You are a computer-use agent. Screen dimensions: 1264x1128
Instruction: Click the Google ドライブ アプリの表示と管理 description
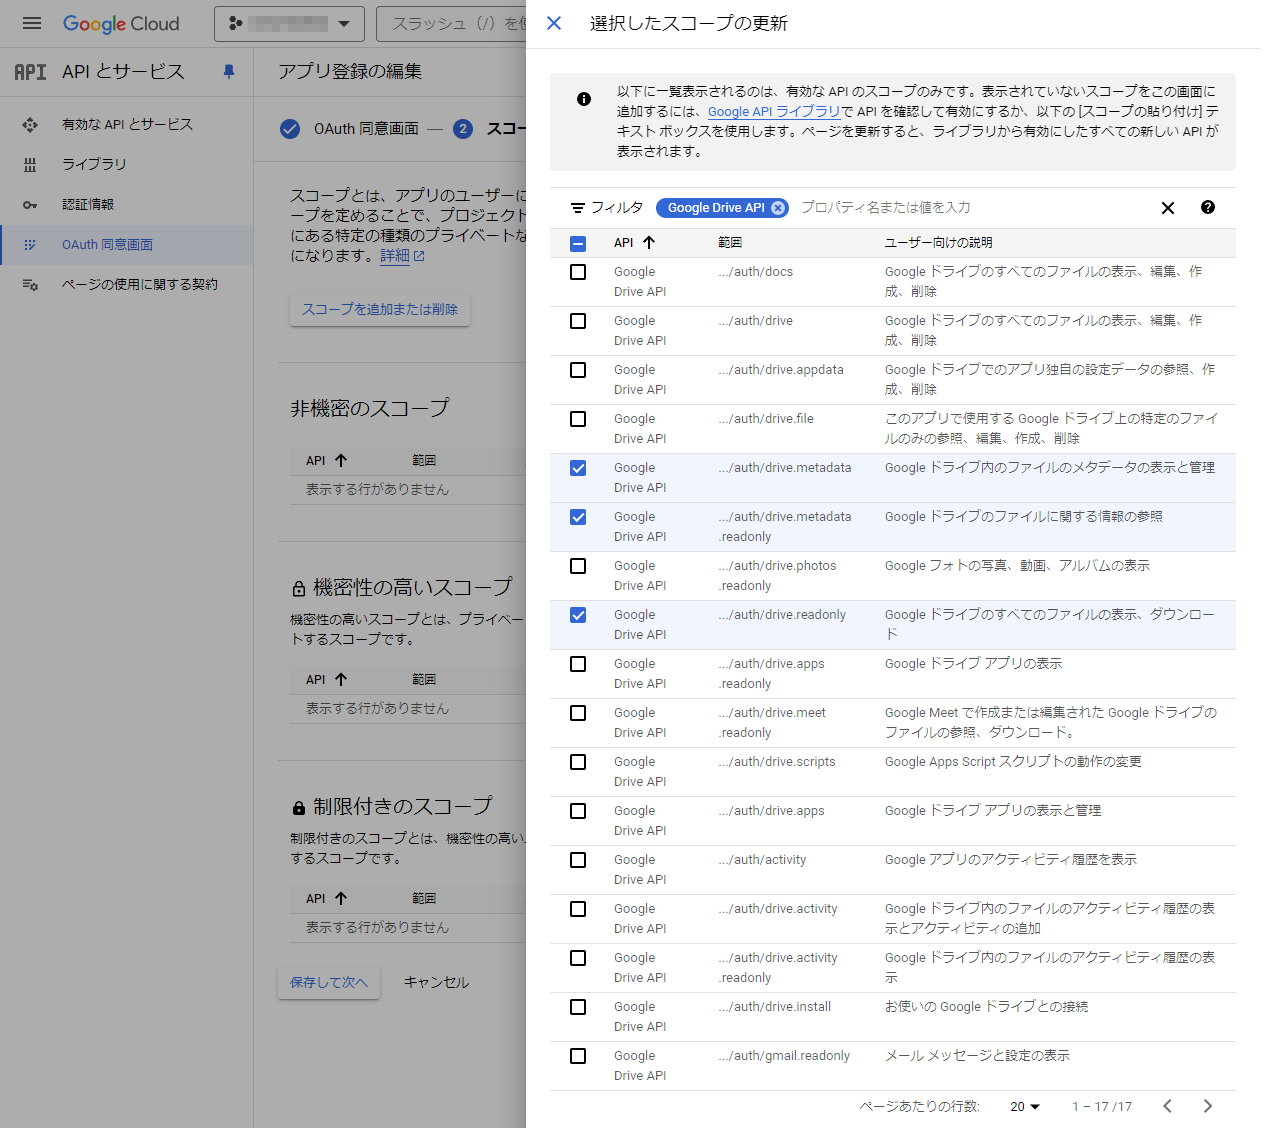coord(993,811)
